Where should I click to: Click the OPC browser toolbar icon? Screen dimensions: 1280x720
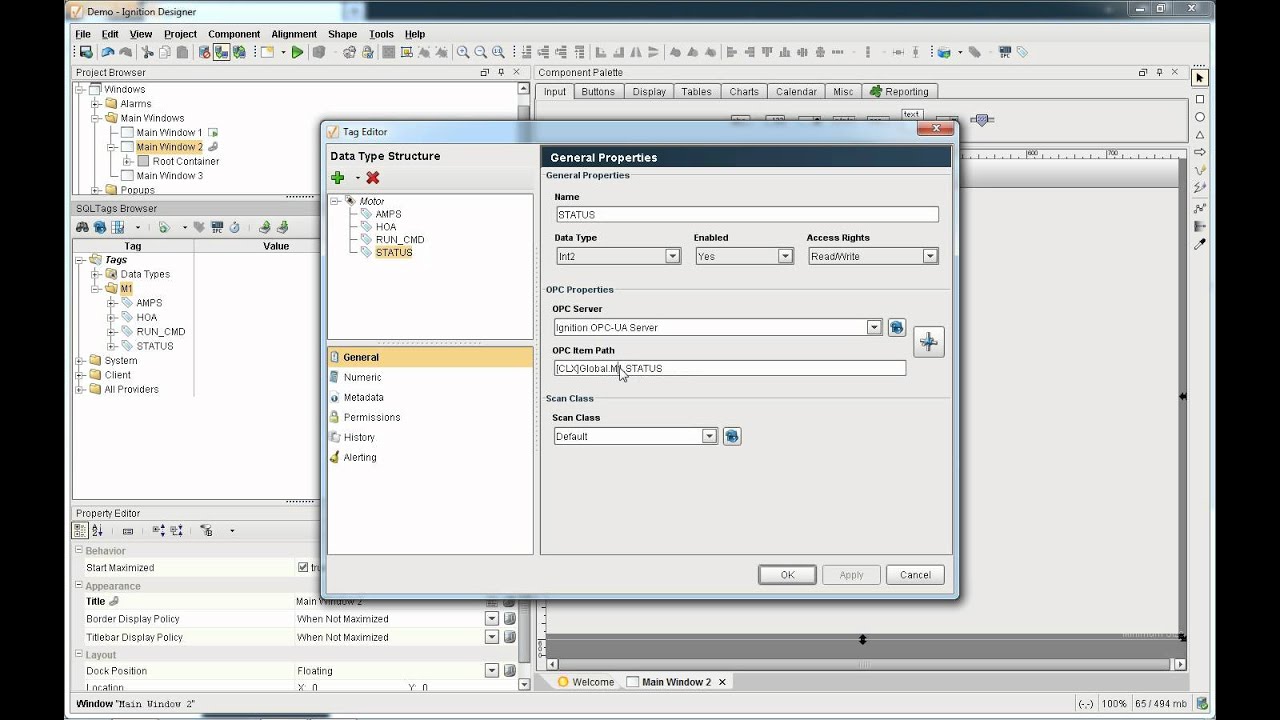coord(1005,52)
